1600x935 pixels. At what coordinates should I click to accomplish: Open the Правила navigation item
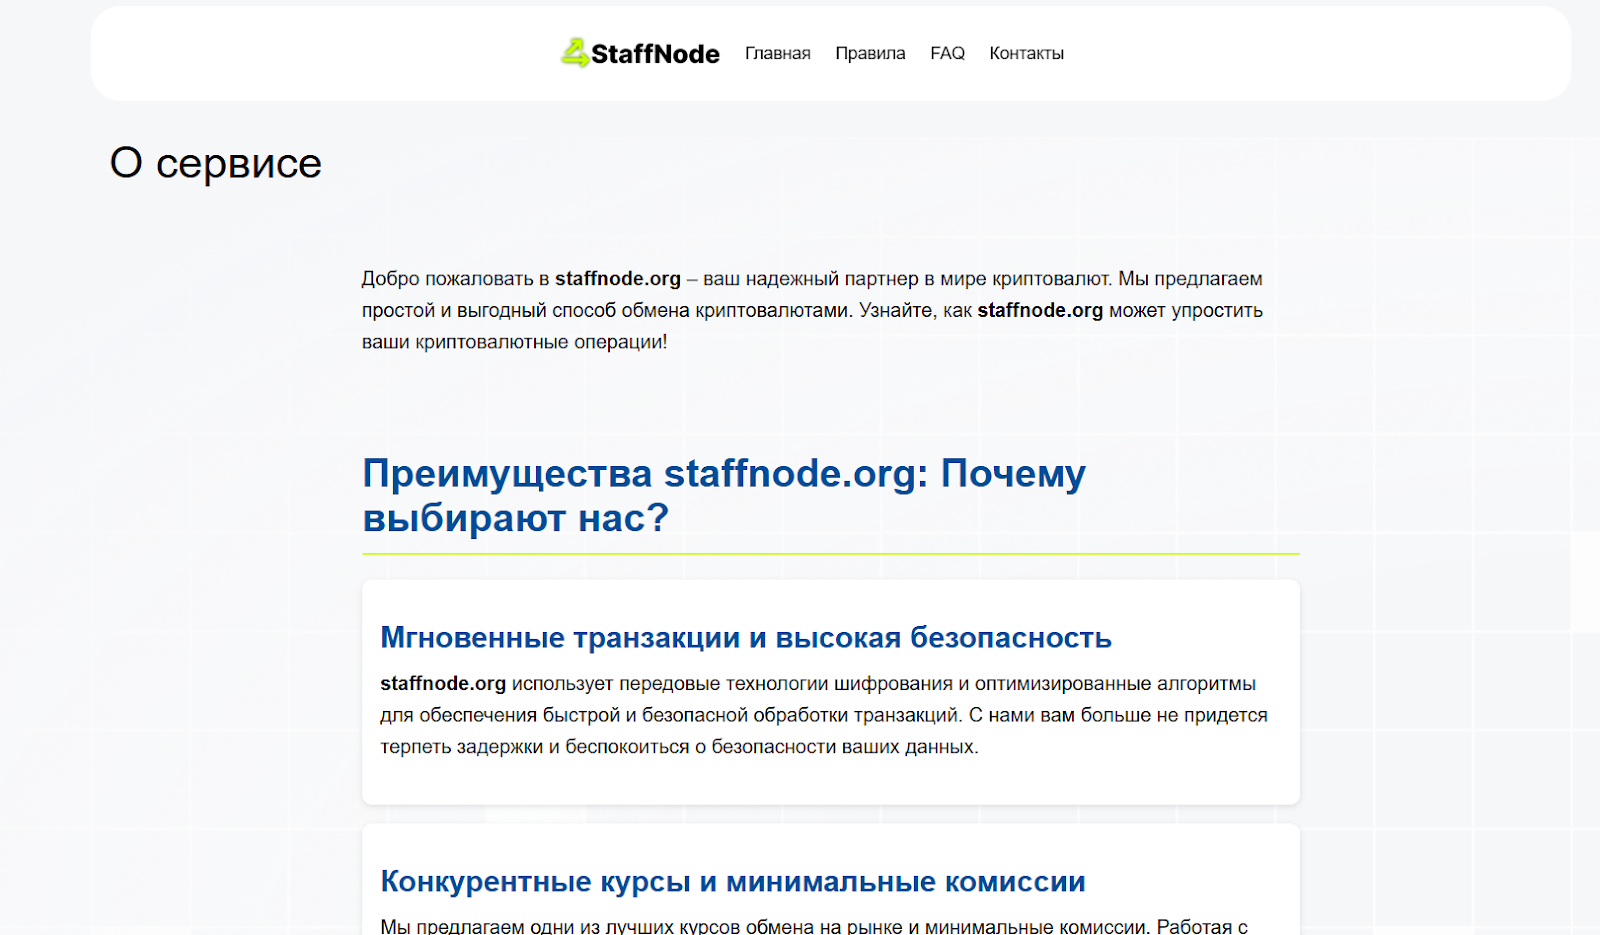[869, 53]
